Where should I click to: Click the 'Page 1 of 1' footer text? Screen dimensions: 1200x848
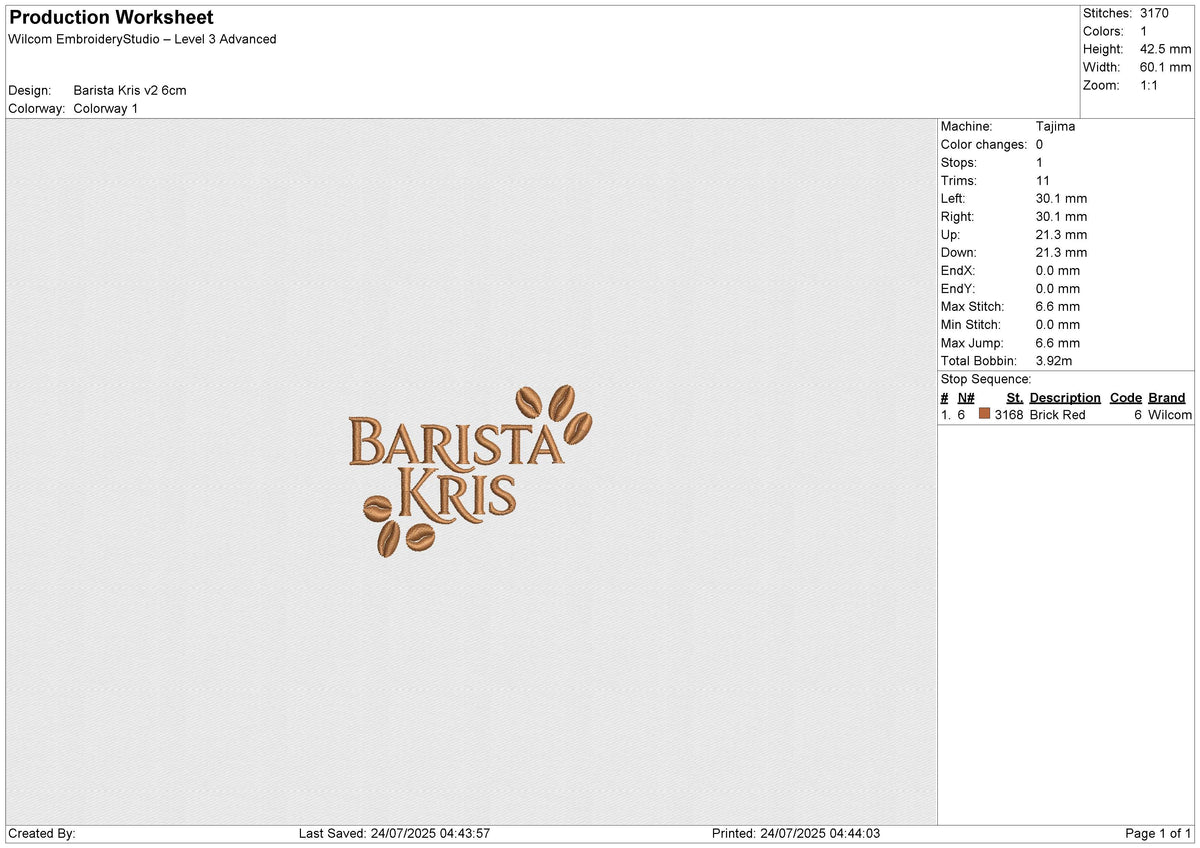tap(1158, 833)
